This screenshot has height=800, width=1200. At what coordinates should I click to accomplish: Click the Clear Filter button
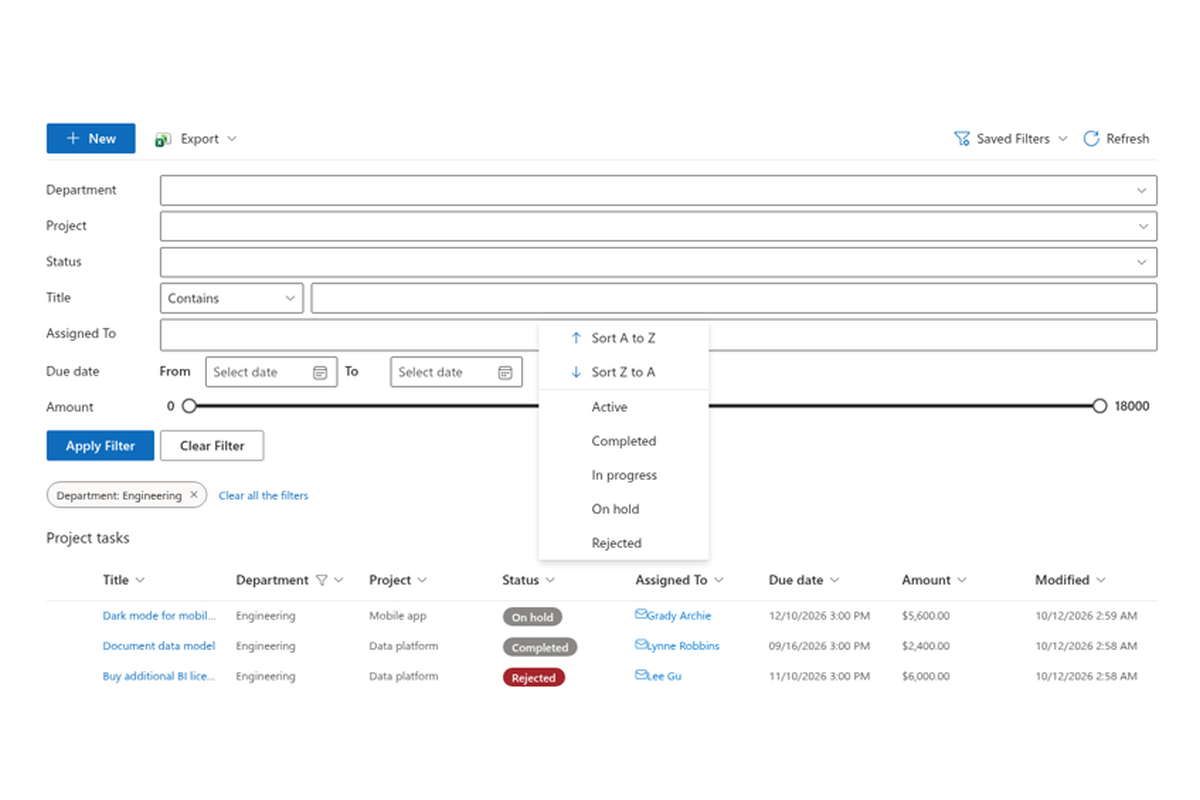(x=212, y=446)
